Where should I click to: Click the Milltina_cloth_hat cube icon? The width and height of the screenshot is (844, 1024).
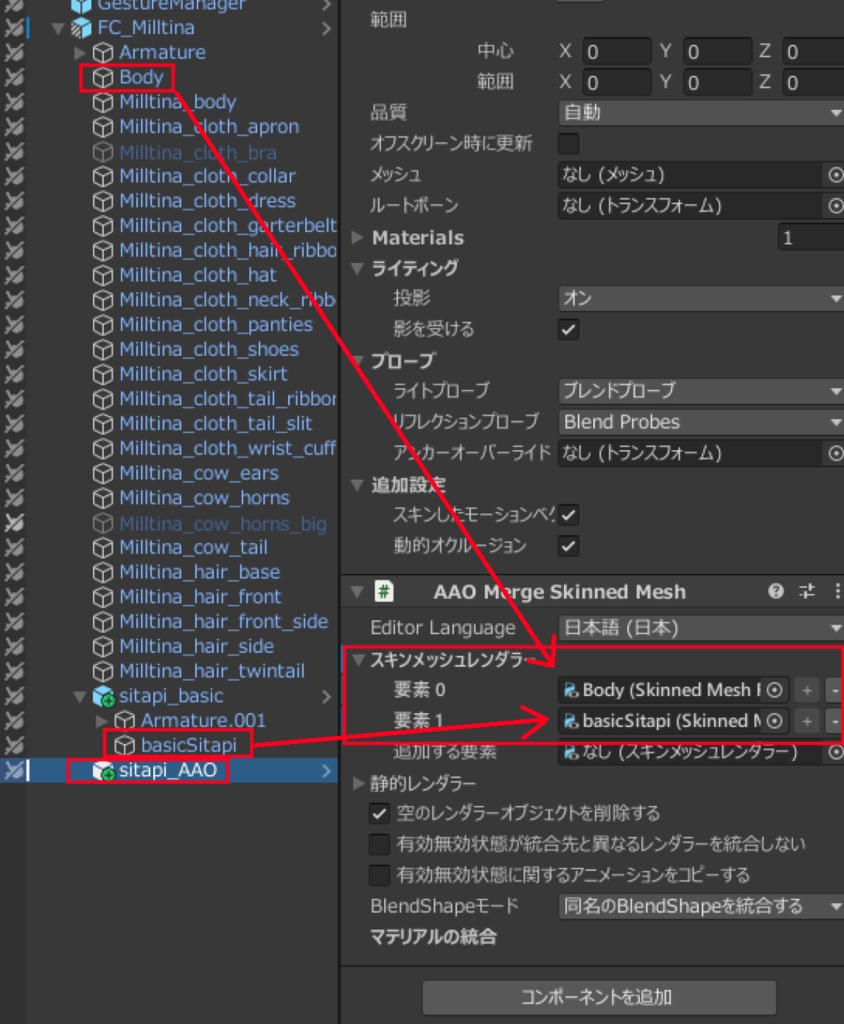click(103, 275)
